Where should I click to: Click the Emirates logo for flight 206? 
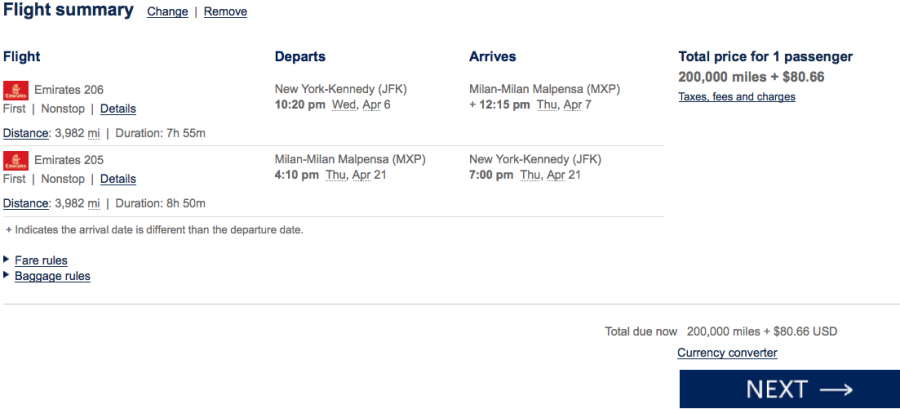(x=15, y=89)
